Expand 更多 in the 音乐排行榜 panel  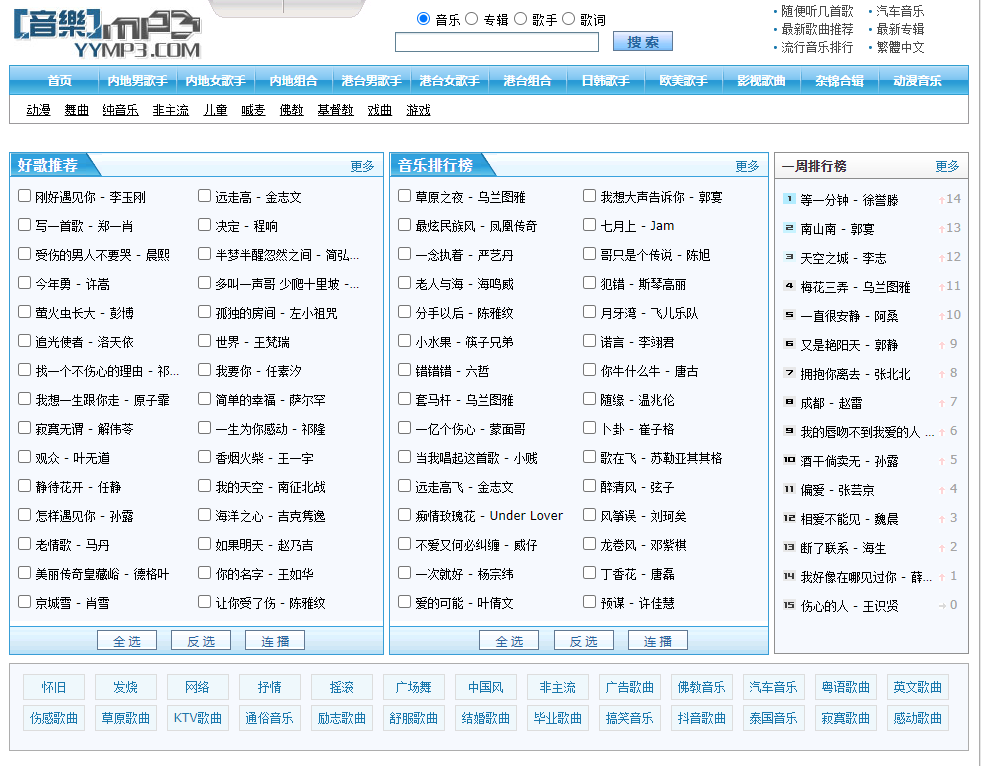point(747,166)
